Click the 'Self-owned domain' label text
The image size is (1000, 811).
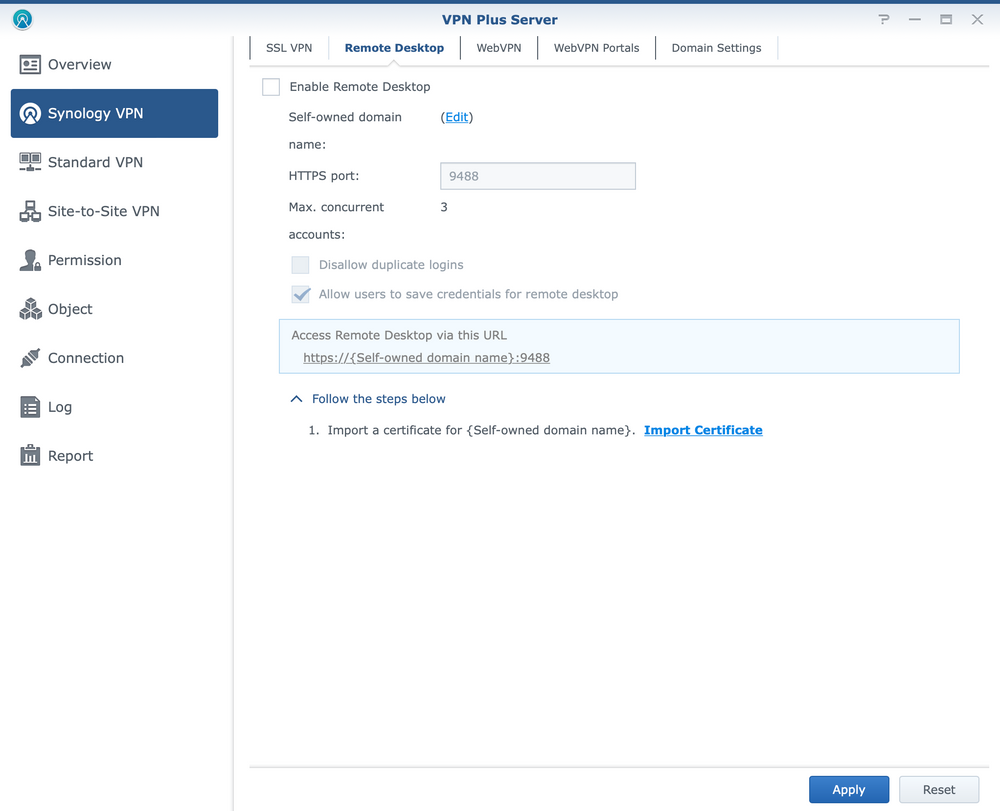click(345, 117)
